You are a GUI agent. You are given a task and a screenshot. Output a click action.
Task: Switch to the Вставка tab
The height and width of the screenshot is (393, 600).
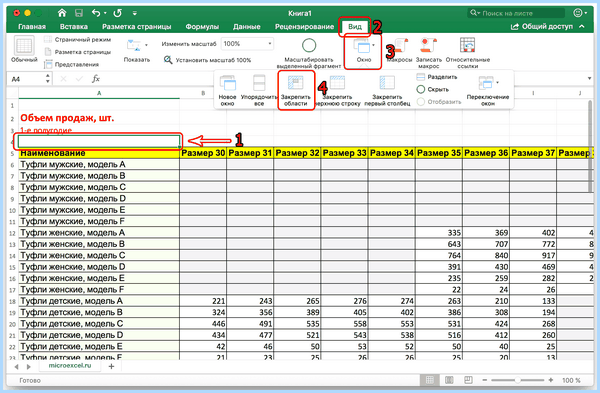(73, 26)
